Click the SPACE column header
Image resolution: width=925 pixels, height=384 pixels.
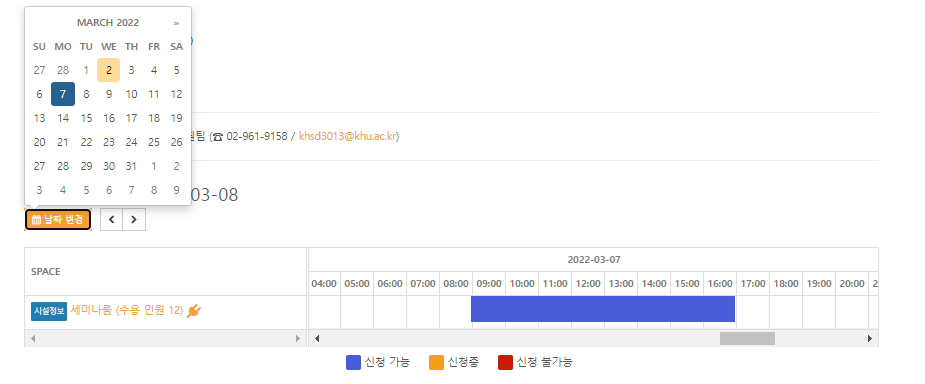pos(165,271)
